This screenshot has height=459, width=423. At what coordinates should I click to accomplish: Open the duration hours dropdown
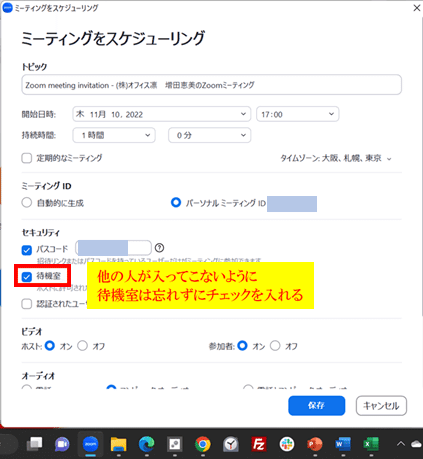[114, 135]
